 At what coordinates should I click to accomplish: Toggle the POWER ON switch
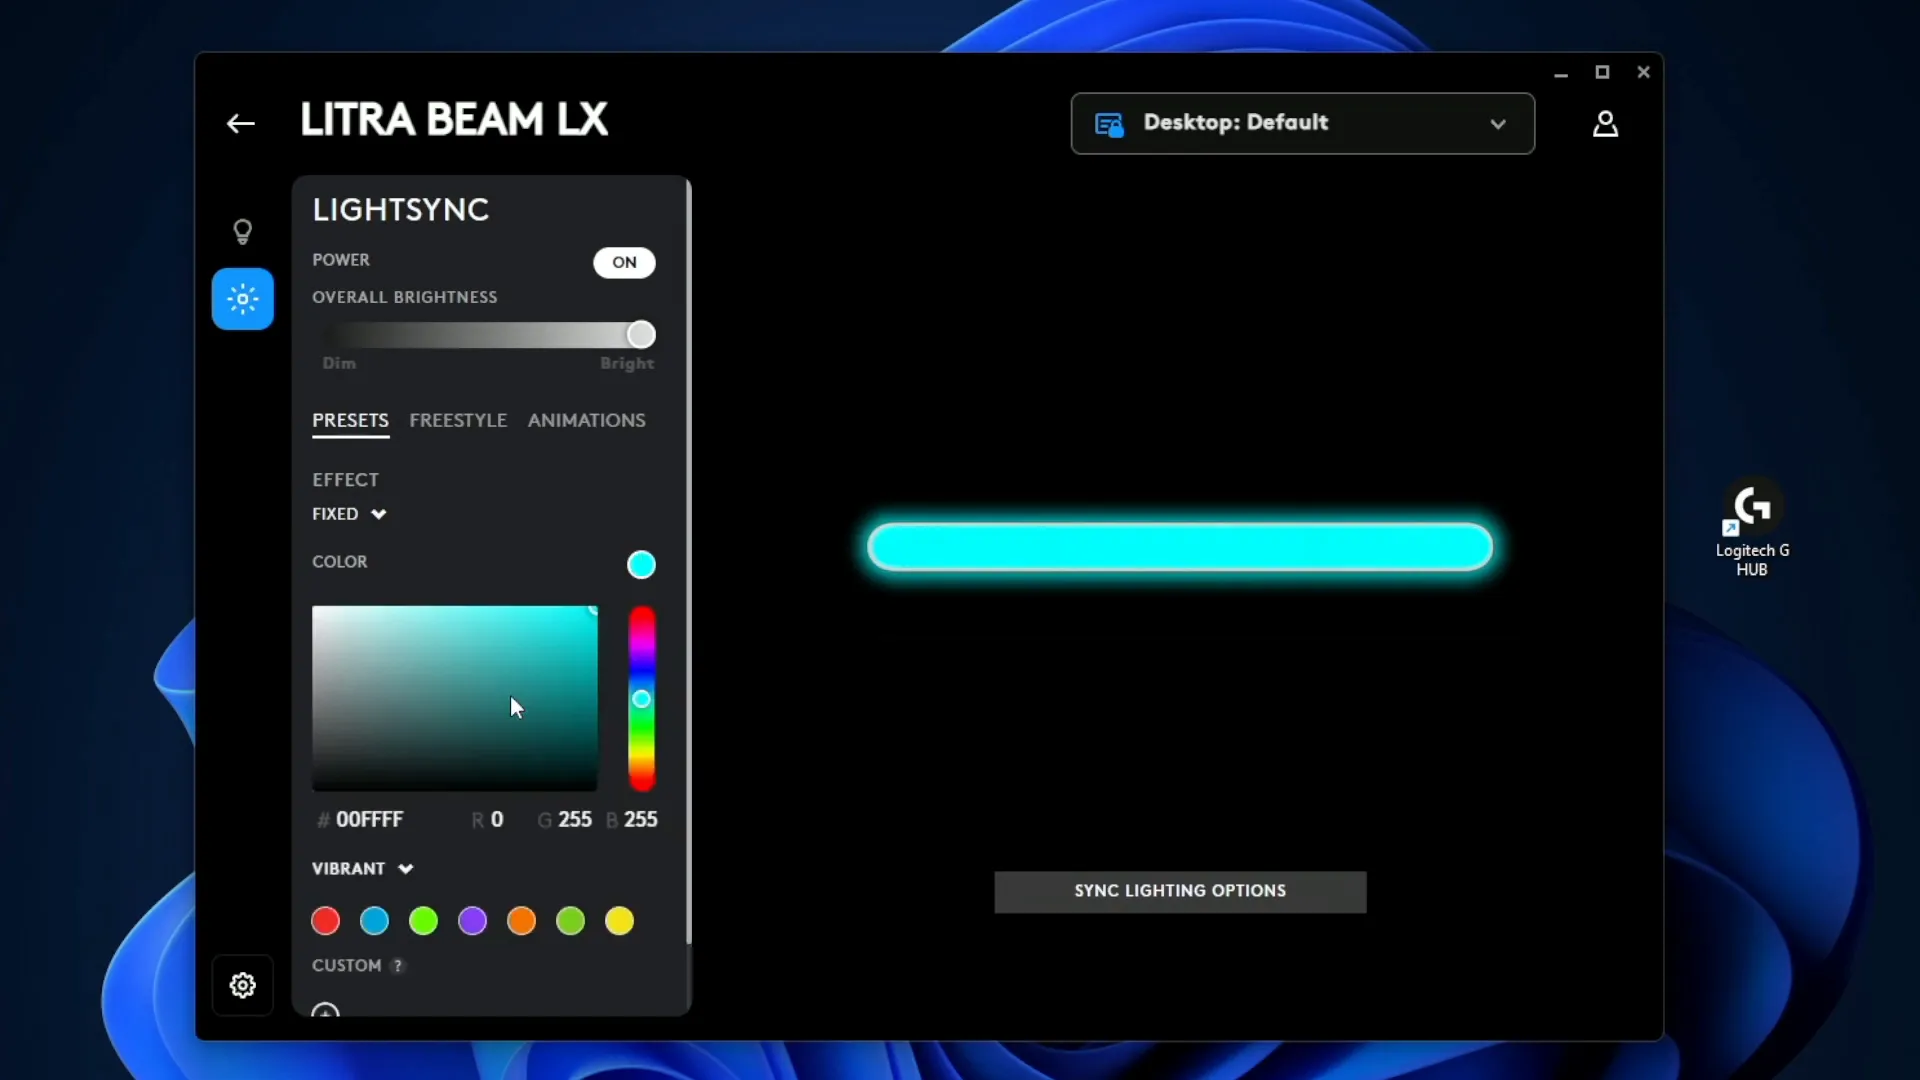(x=624, y=262)
